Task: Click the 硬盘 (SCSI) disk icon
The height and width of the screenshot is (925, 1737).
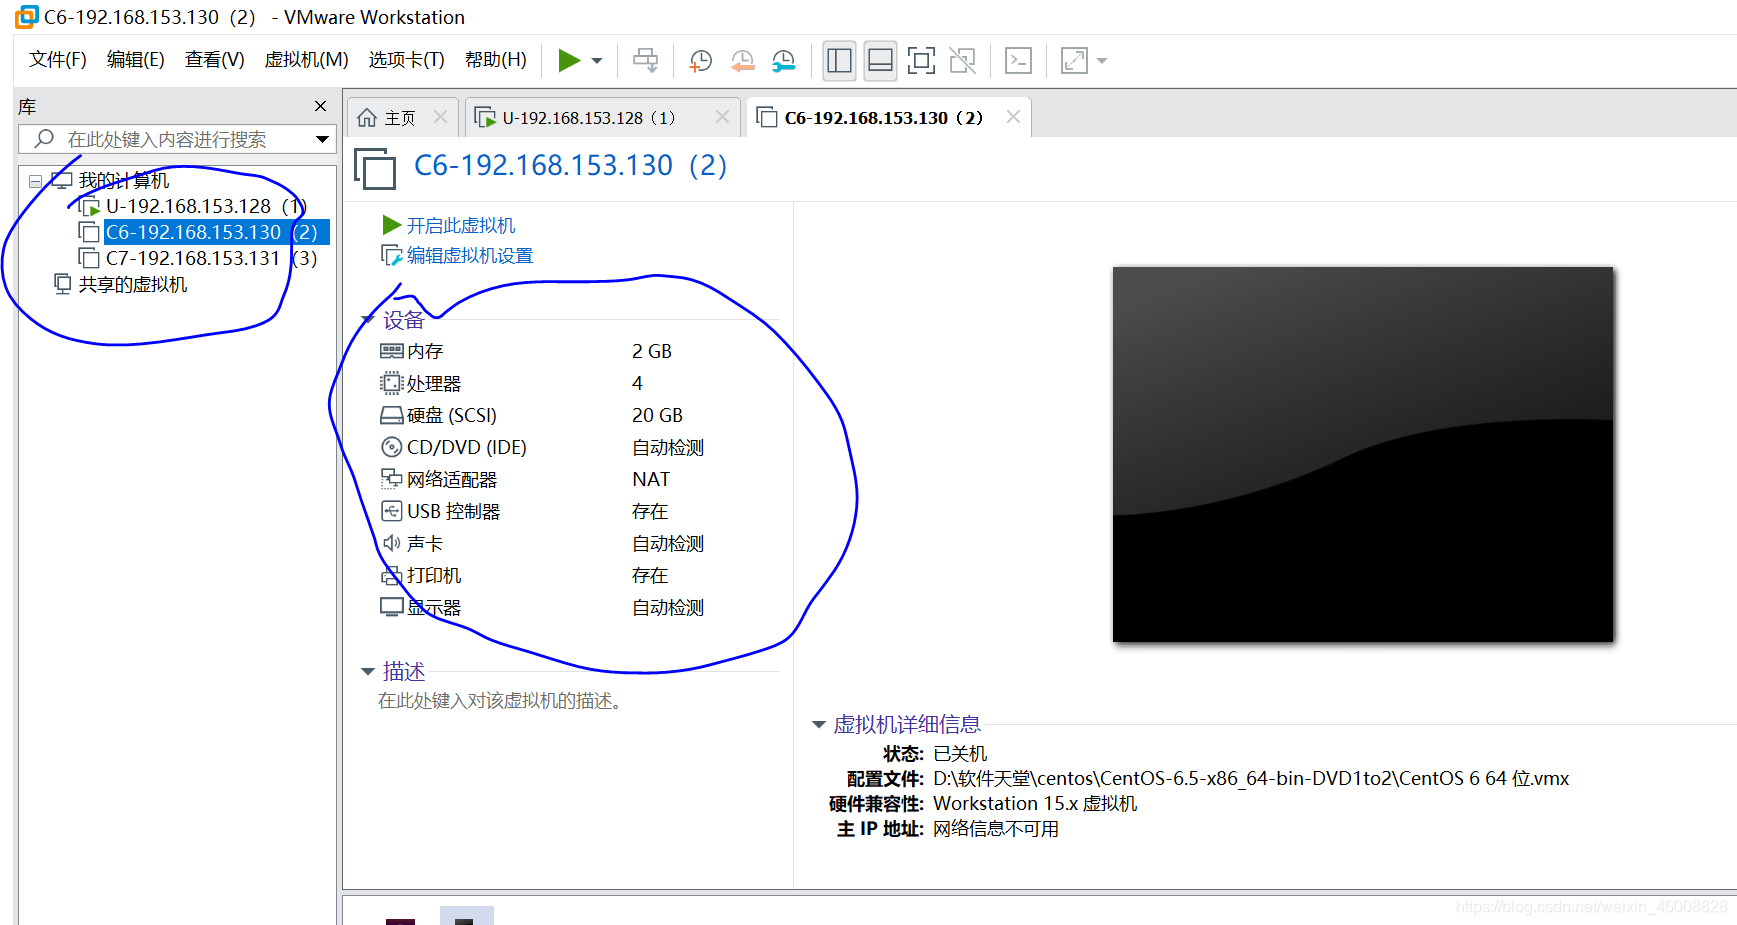Action: (392, 415)
